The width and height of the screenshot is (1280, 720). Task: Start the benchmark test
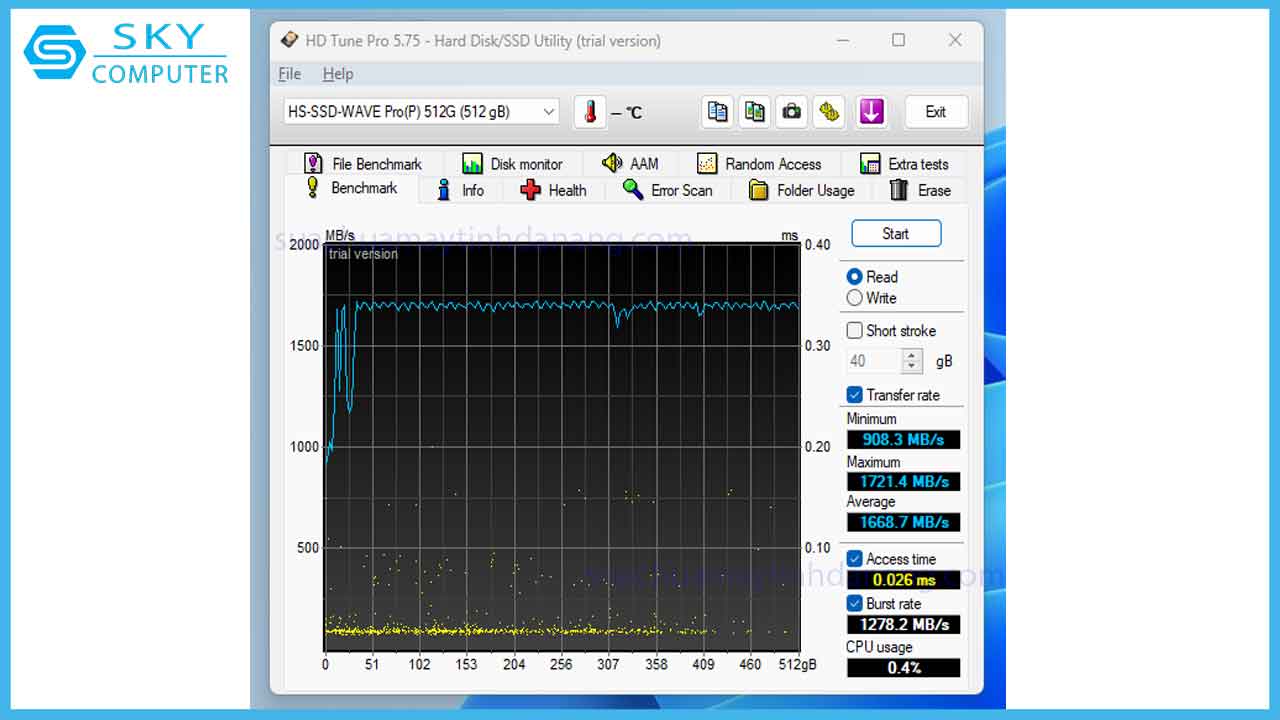click(896, 234)
